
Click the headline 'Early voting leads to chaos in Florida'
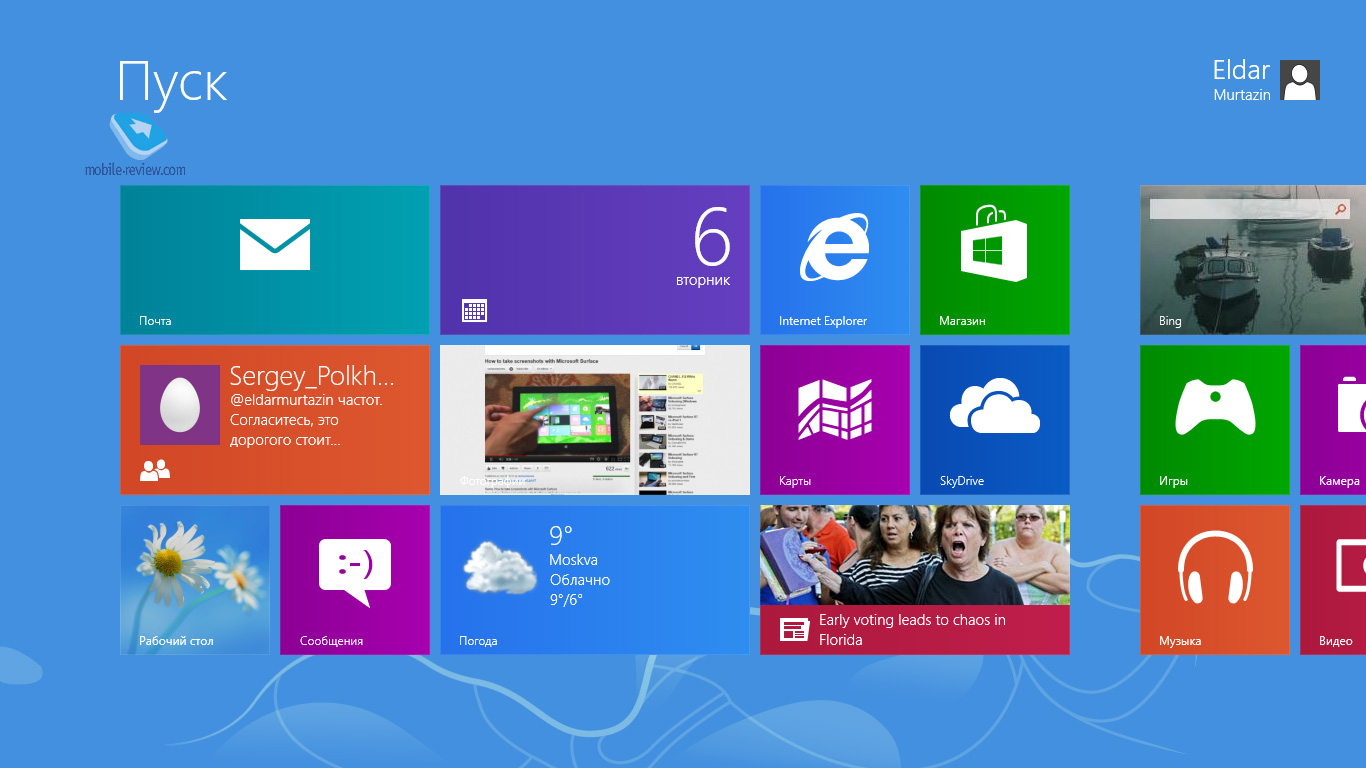point(912,630)
